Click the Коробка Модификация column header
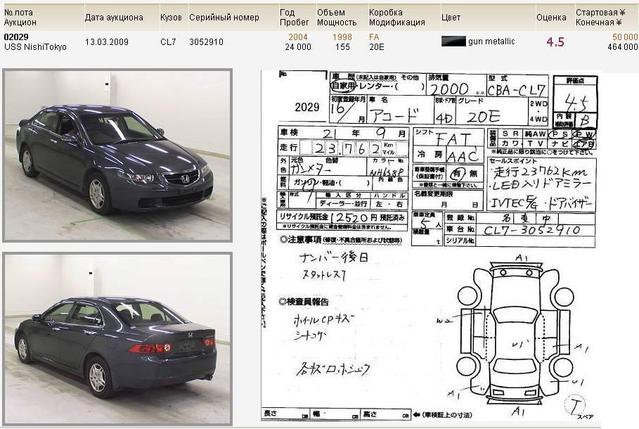Image resolution: width=639 pixels, height=429 pixels. pyautogui.click(x=397, y=18)
